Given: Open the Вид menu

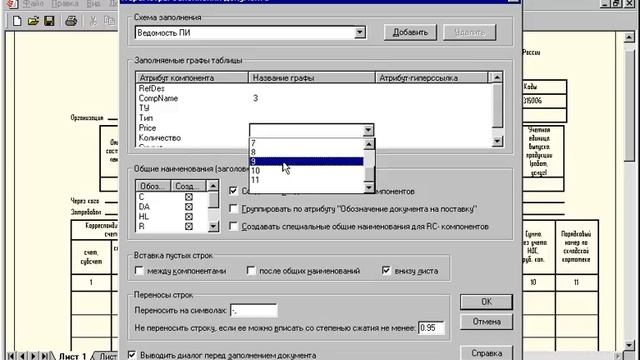Looking at the screenshot, I should (x=93, y=4).
